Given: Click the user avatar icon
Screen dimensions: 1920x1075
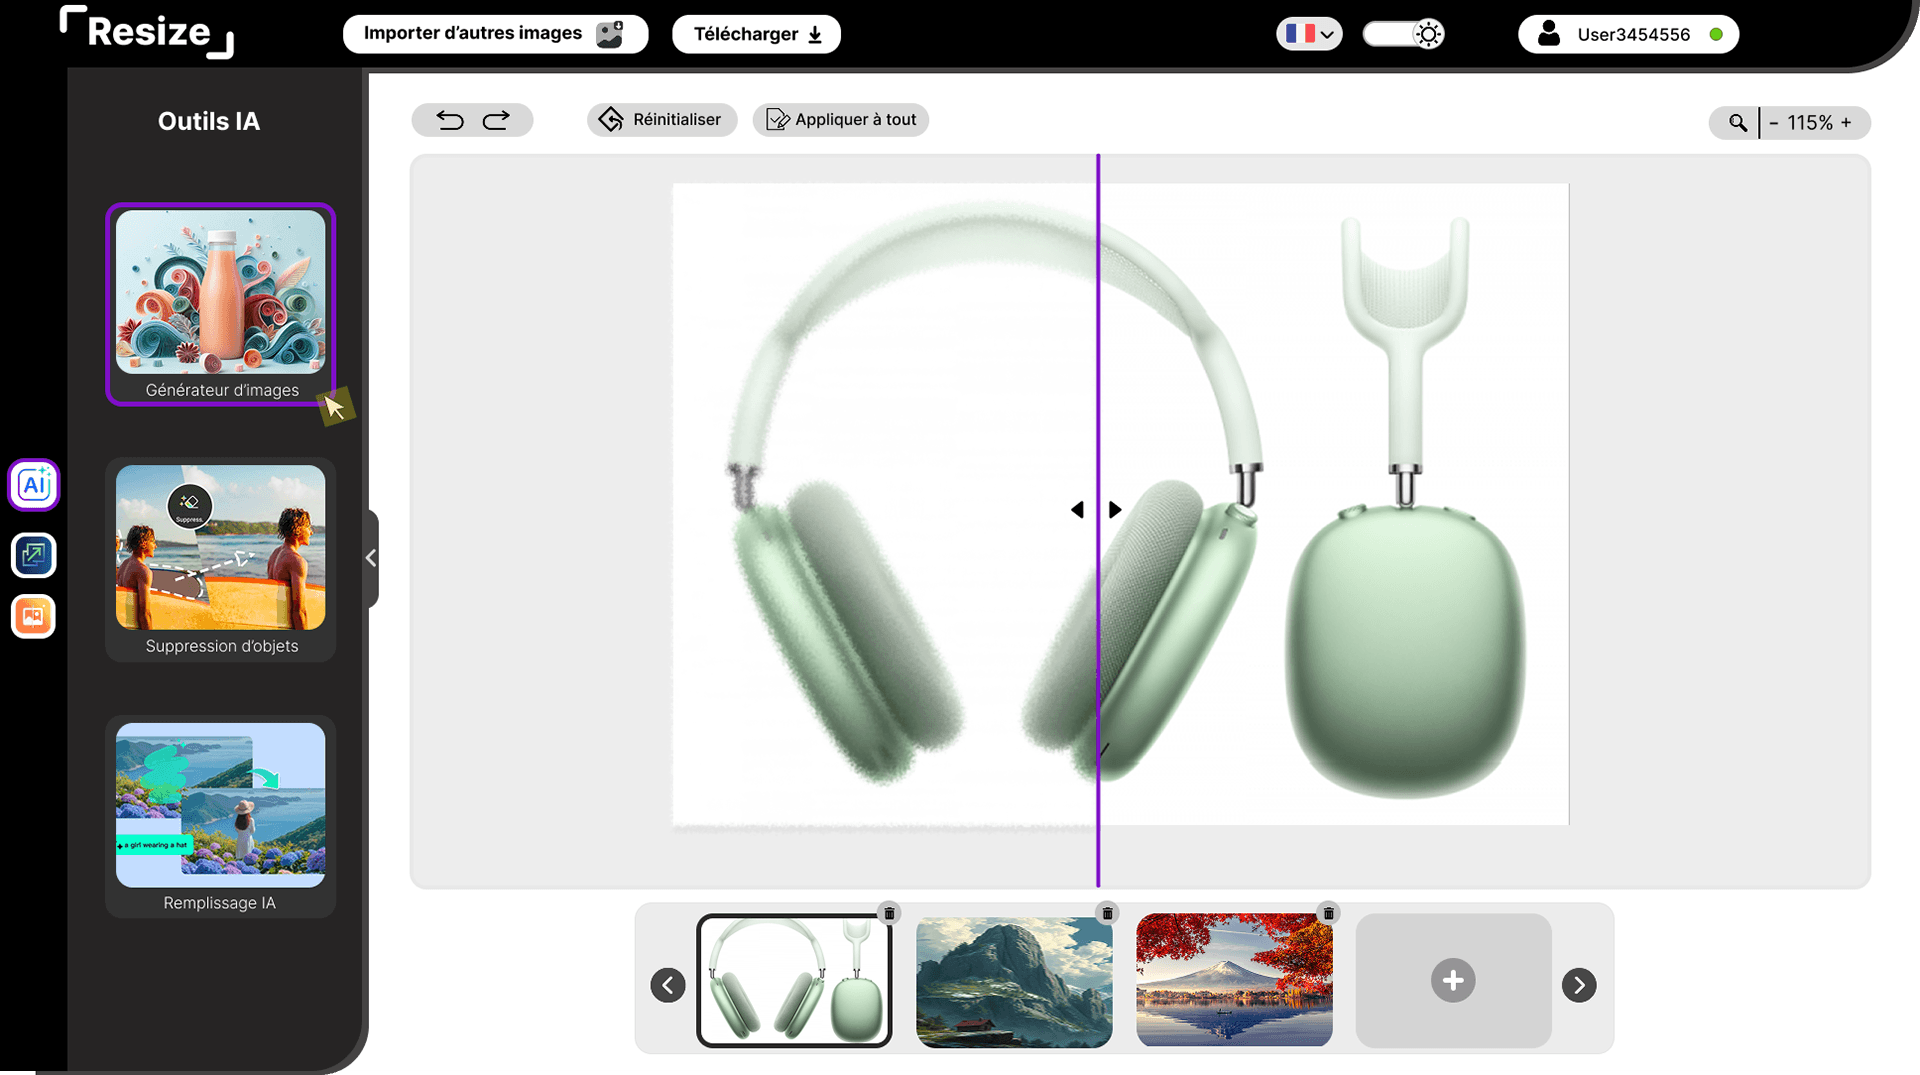Looking at the screenshot, I should [x=1548, y=34].
